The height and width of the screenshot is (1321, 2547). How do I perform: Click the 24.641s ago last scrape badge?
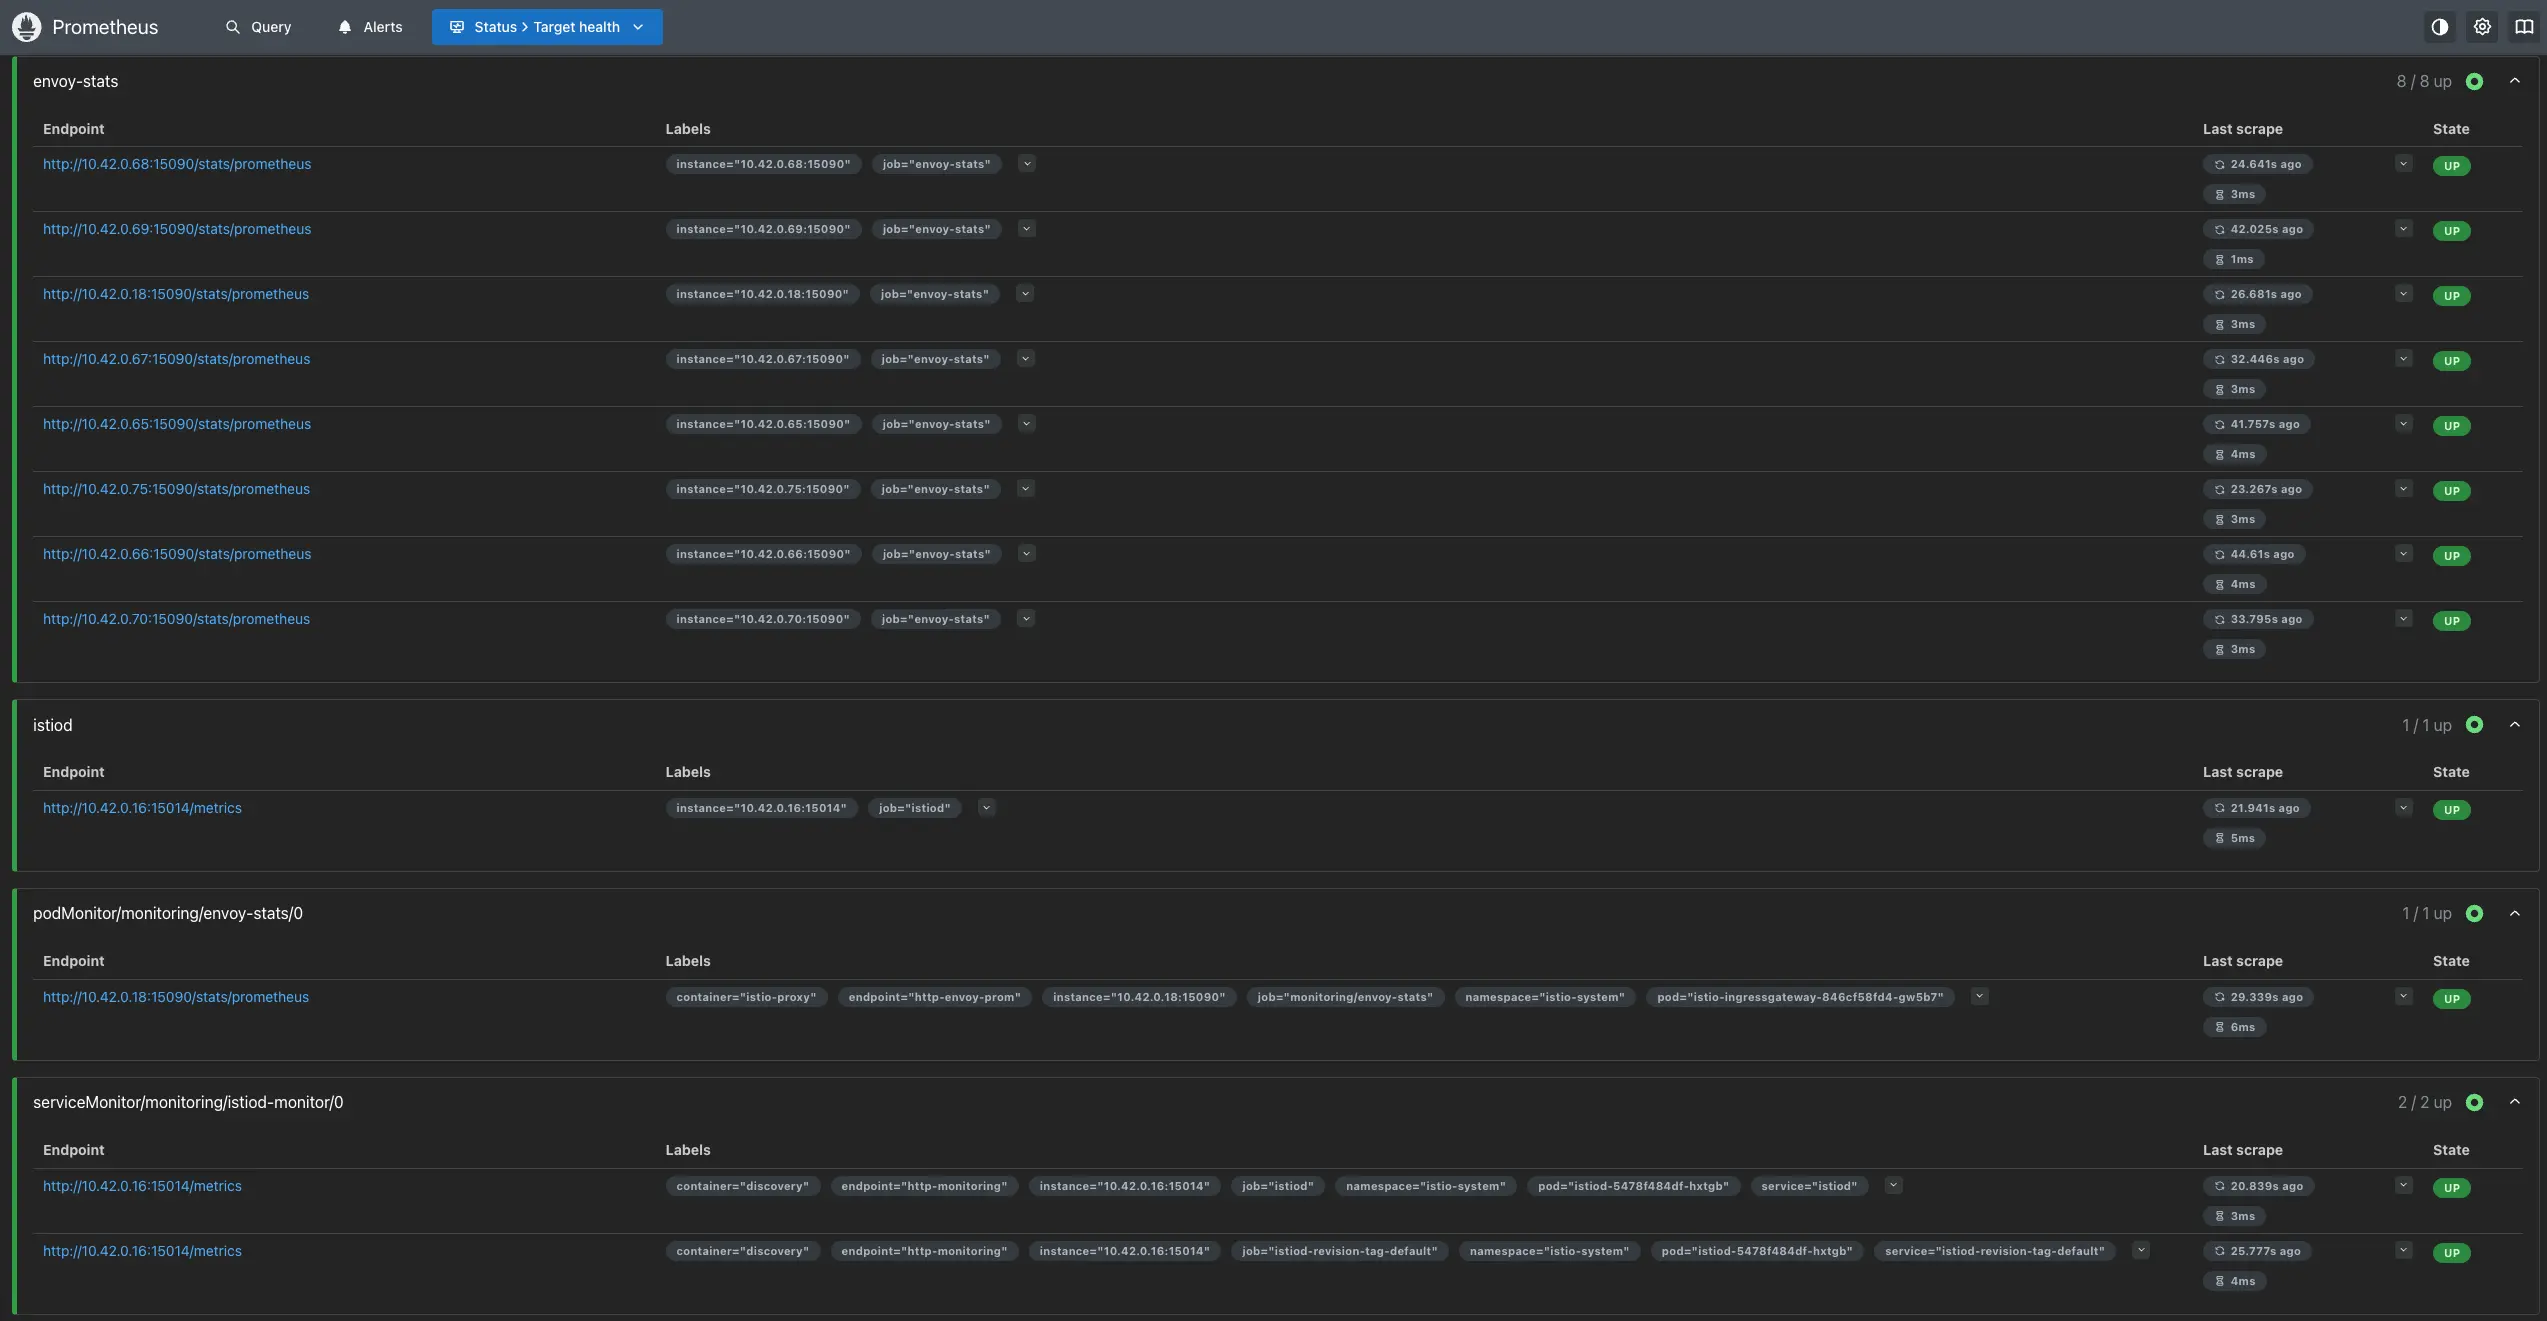(x=2257, y=164)
